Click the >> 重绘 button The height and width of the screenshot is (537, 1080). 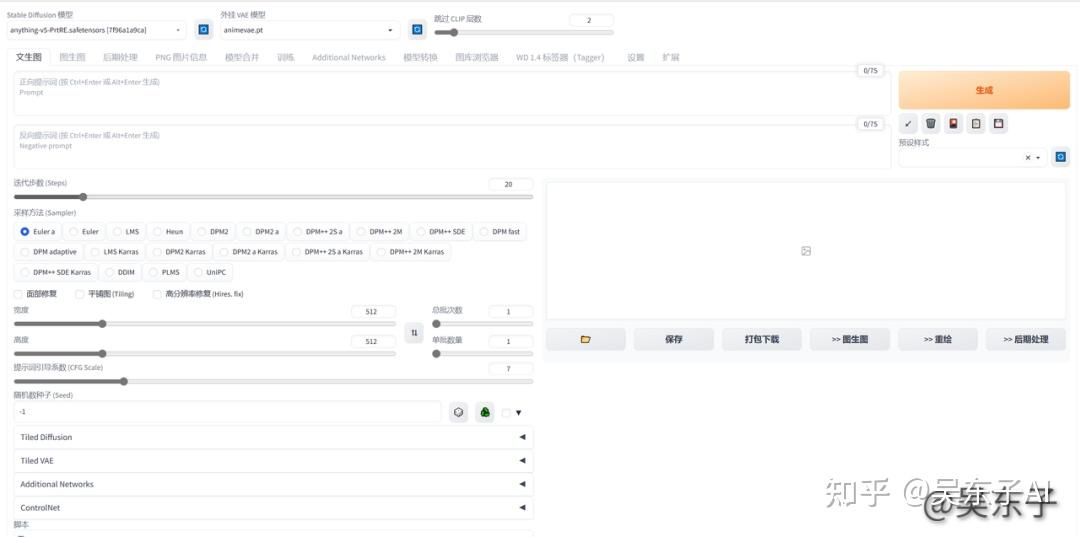coord(938,339)
